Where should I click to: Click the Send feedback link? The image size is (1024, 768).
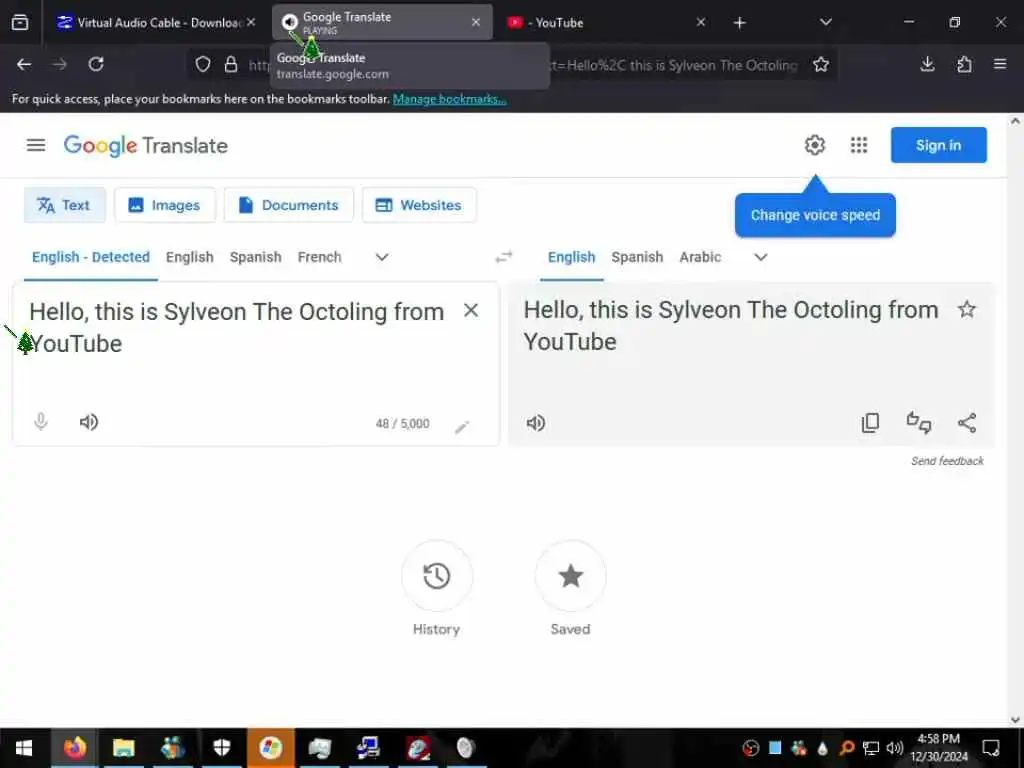click(947, 461)
